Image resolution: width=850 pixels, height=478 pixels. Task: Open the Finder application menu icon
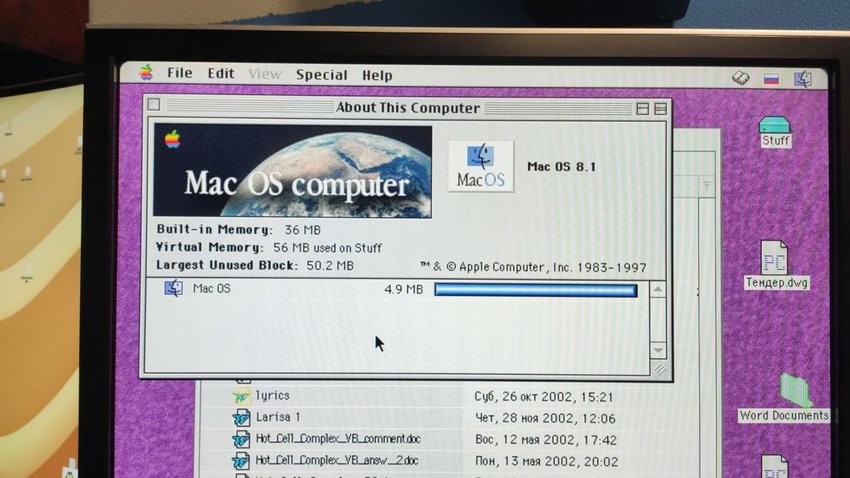pyautogui.click(x=803, y=79)
